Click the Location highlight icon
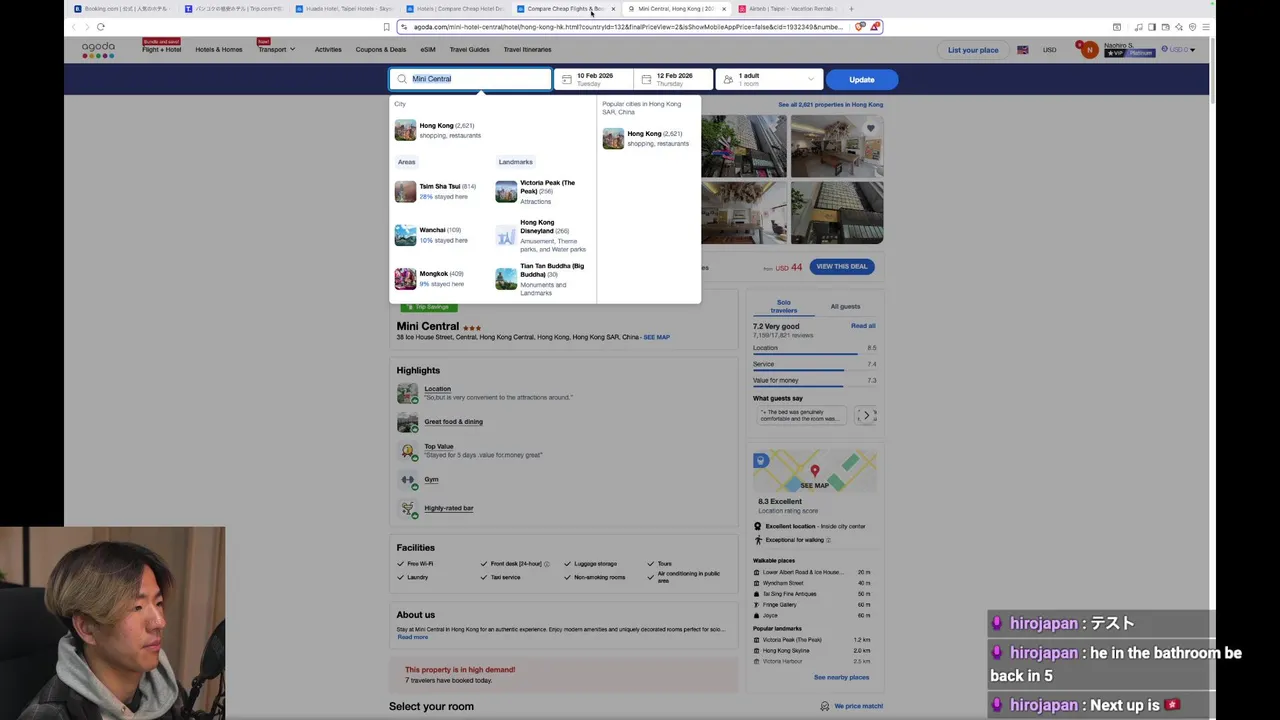The image size is (1280, 720). (x=407, y=393)
